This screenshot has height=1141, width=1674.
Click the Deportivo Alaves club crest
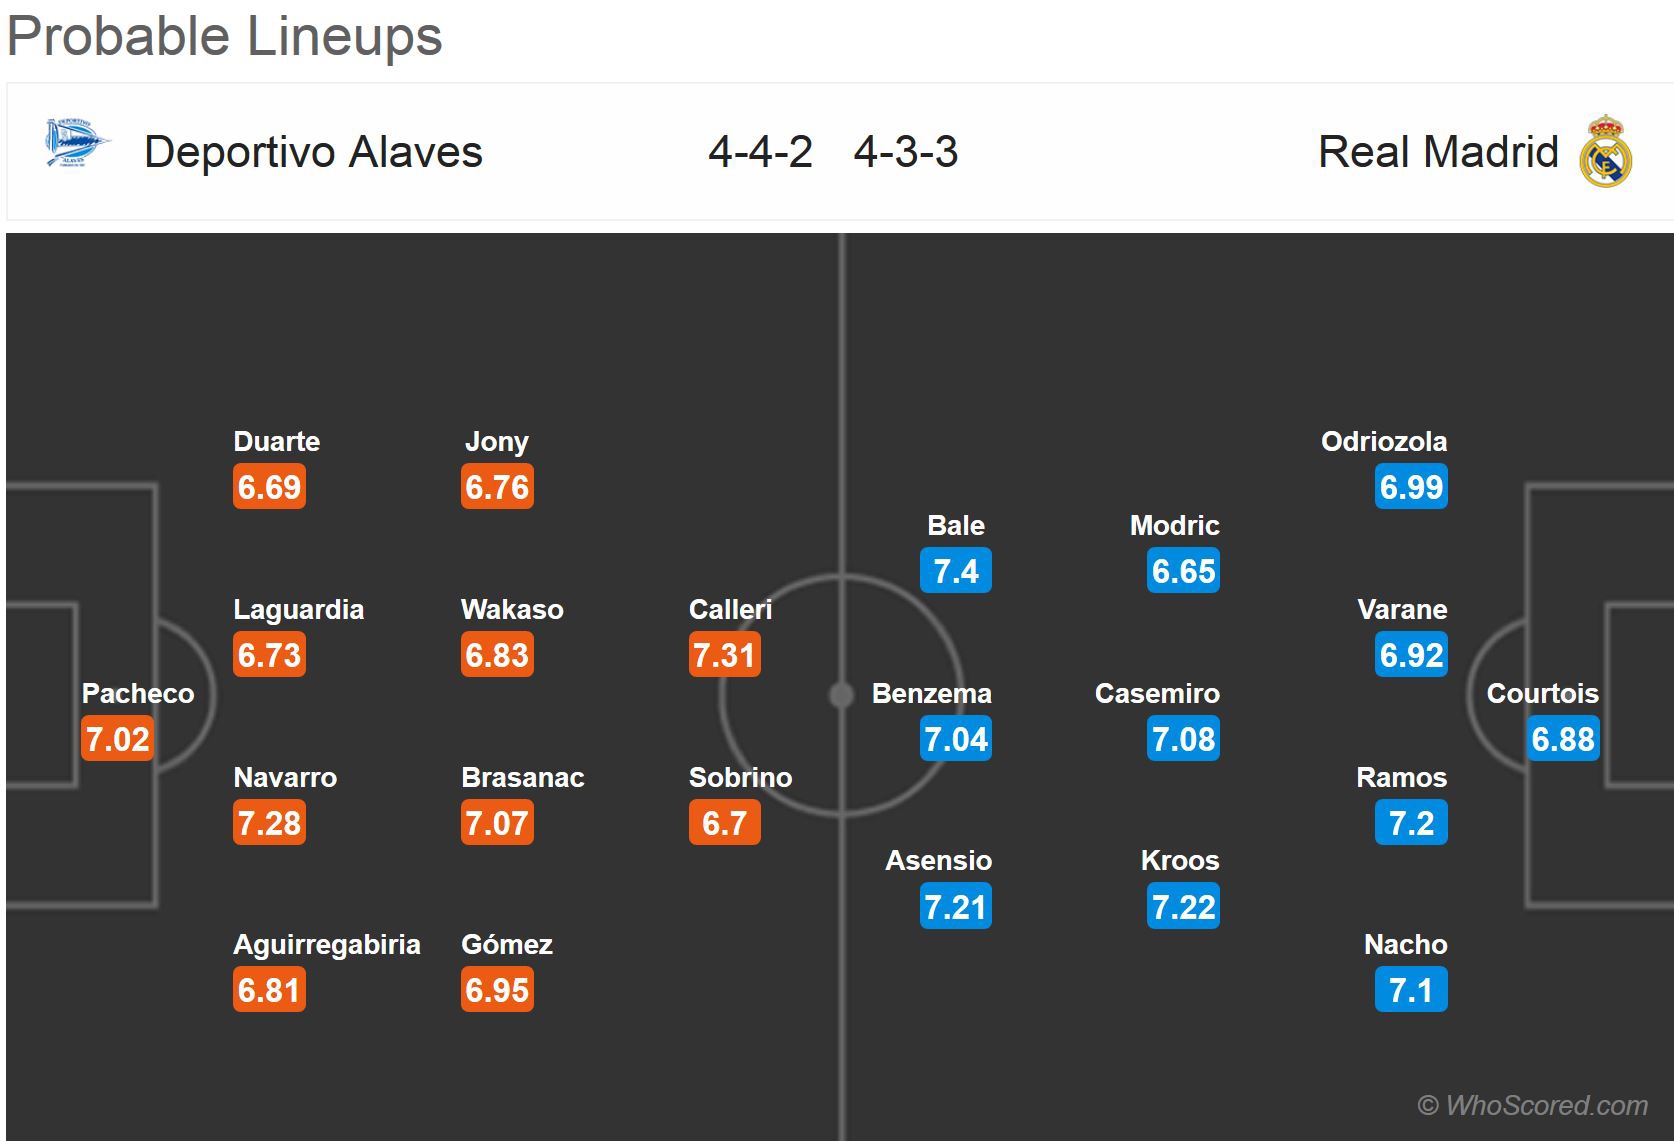pyautogui.click(x=76, y=143)
